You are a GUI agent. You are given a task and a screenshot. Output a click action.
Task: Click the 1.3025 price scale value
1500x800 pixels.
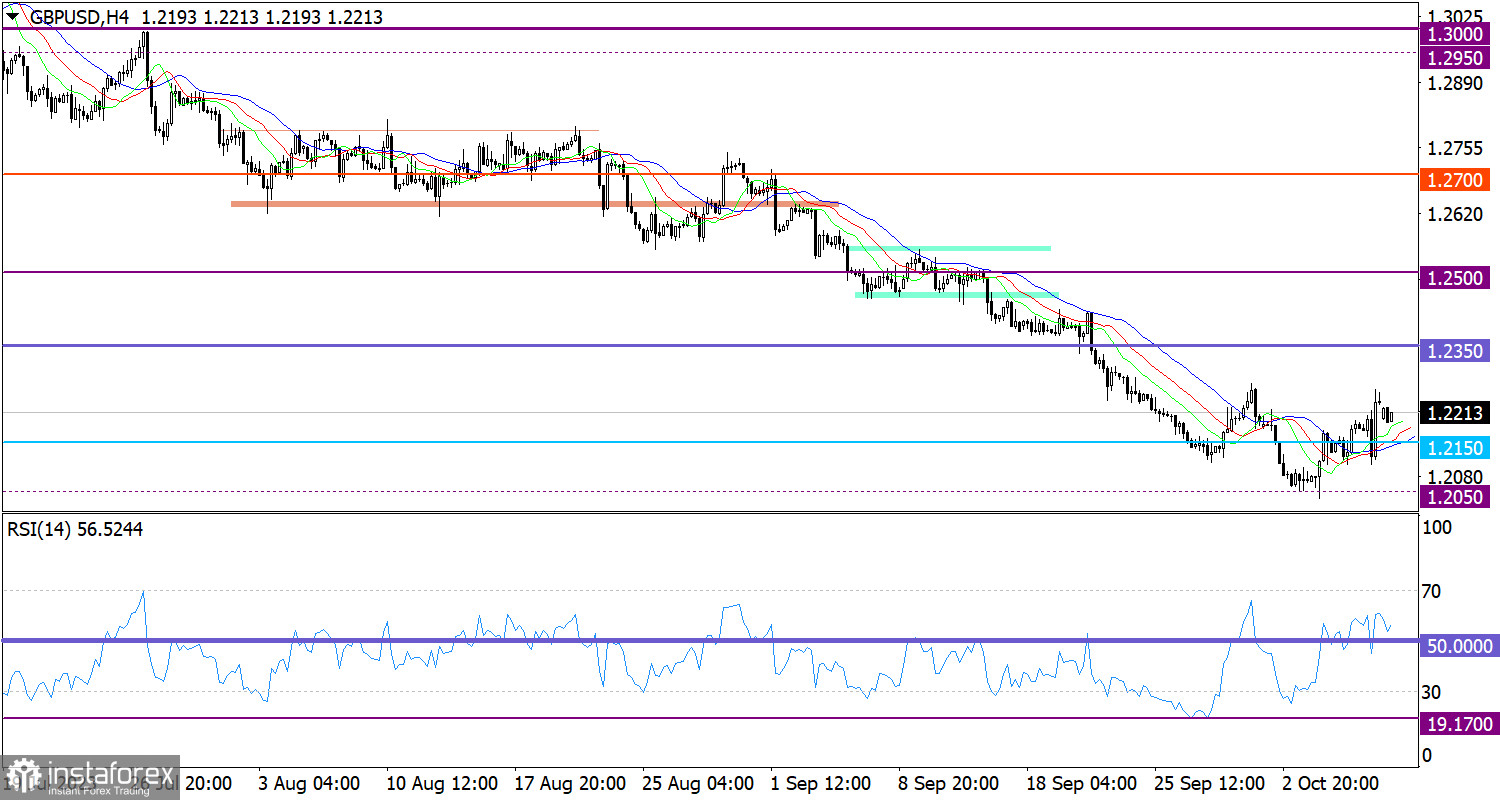click(x=1455, y=17)
